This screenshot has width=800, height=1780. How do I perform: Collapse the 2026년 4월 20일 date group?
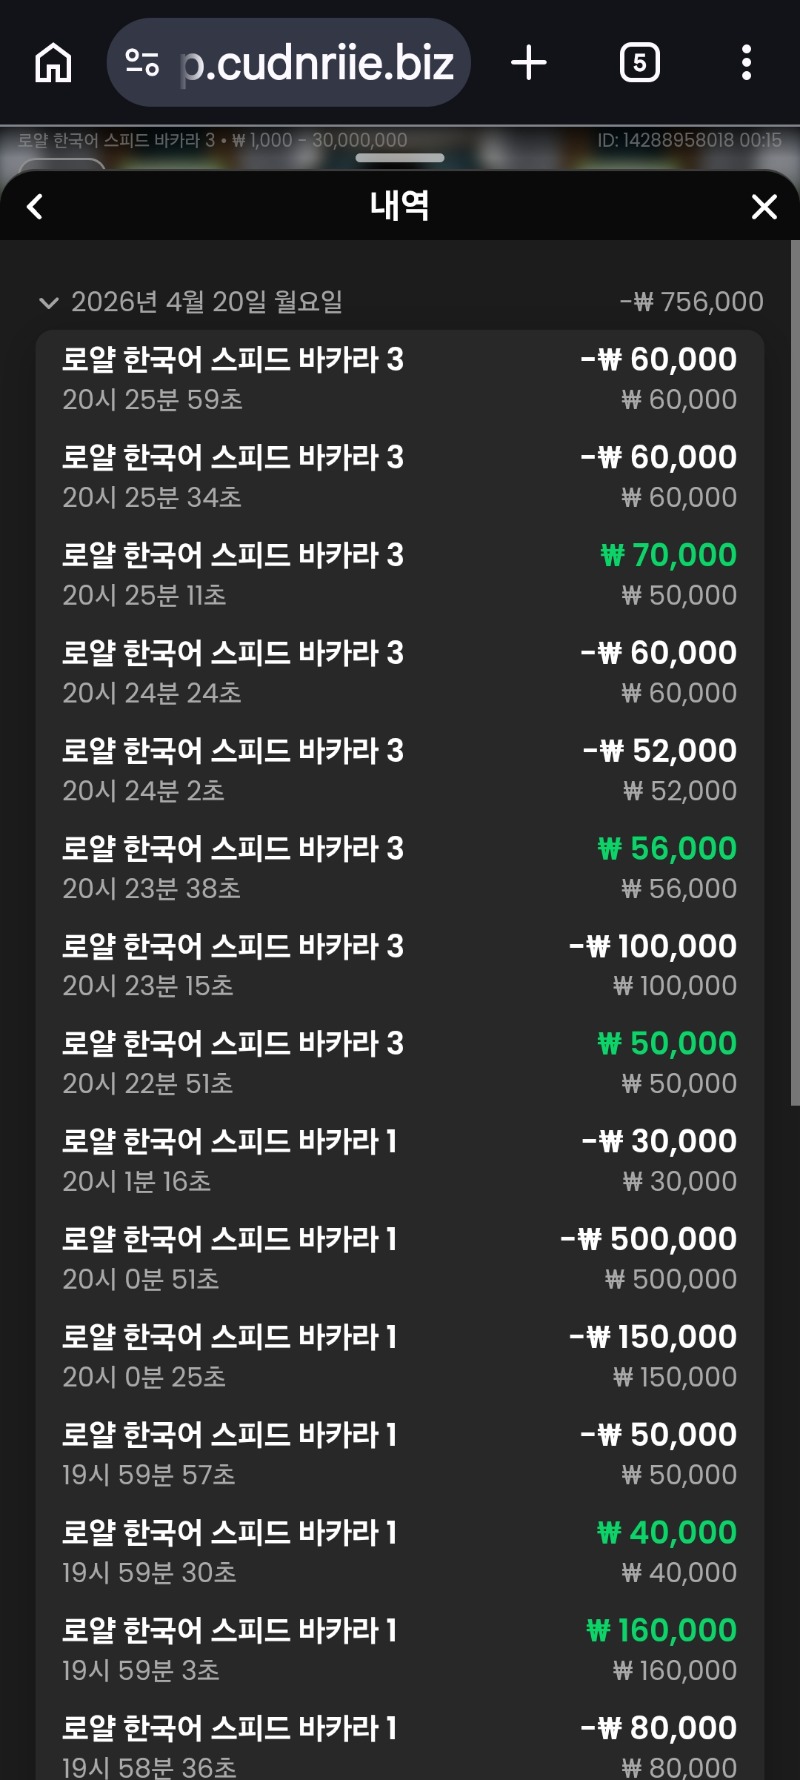click(48, 302)
